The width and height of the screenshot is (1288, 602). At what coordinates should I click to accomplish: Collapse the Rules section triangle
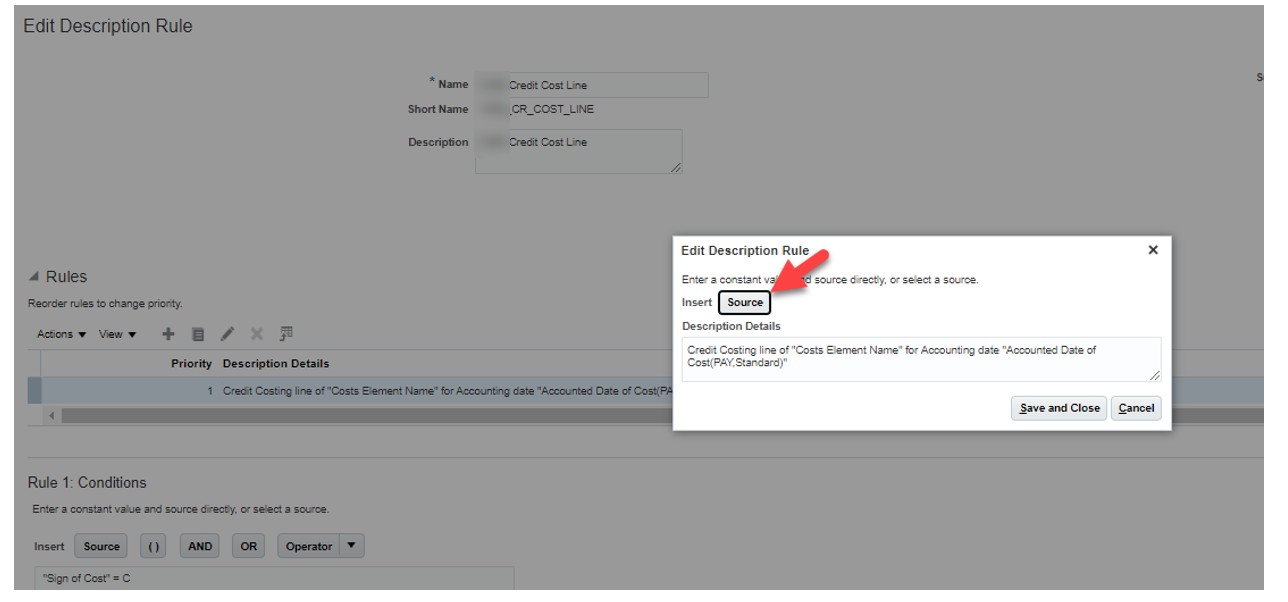(35, 277)
